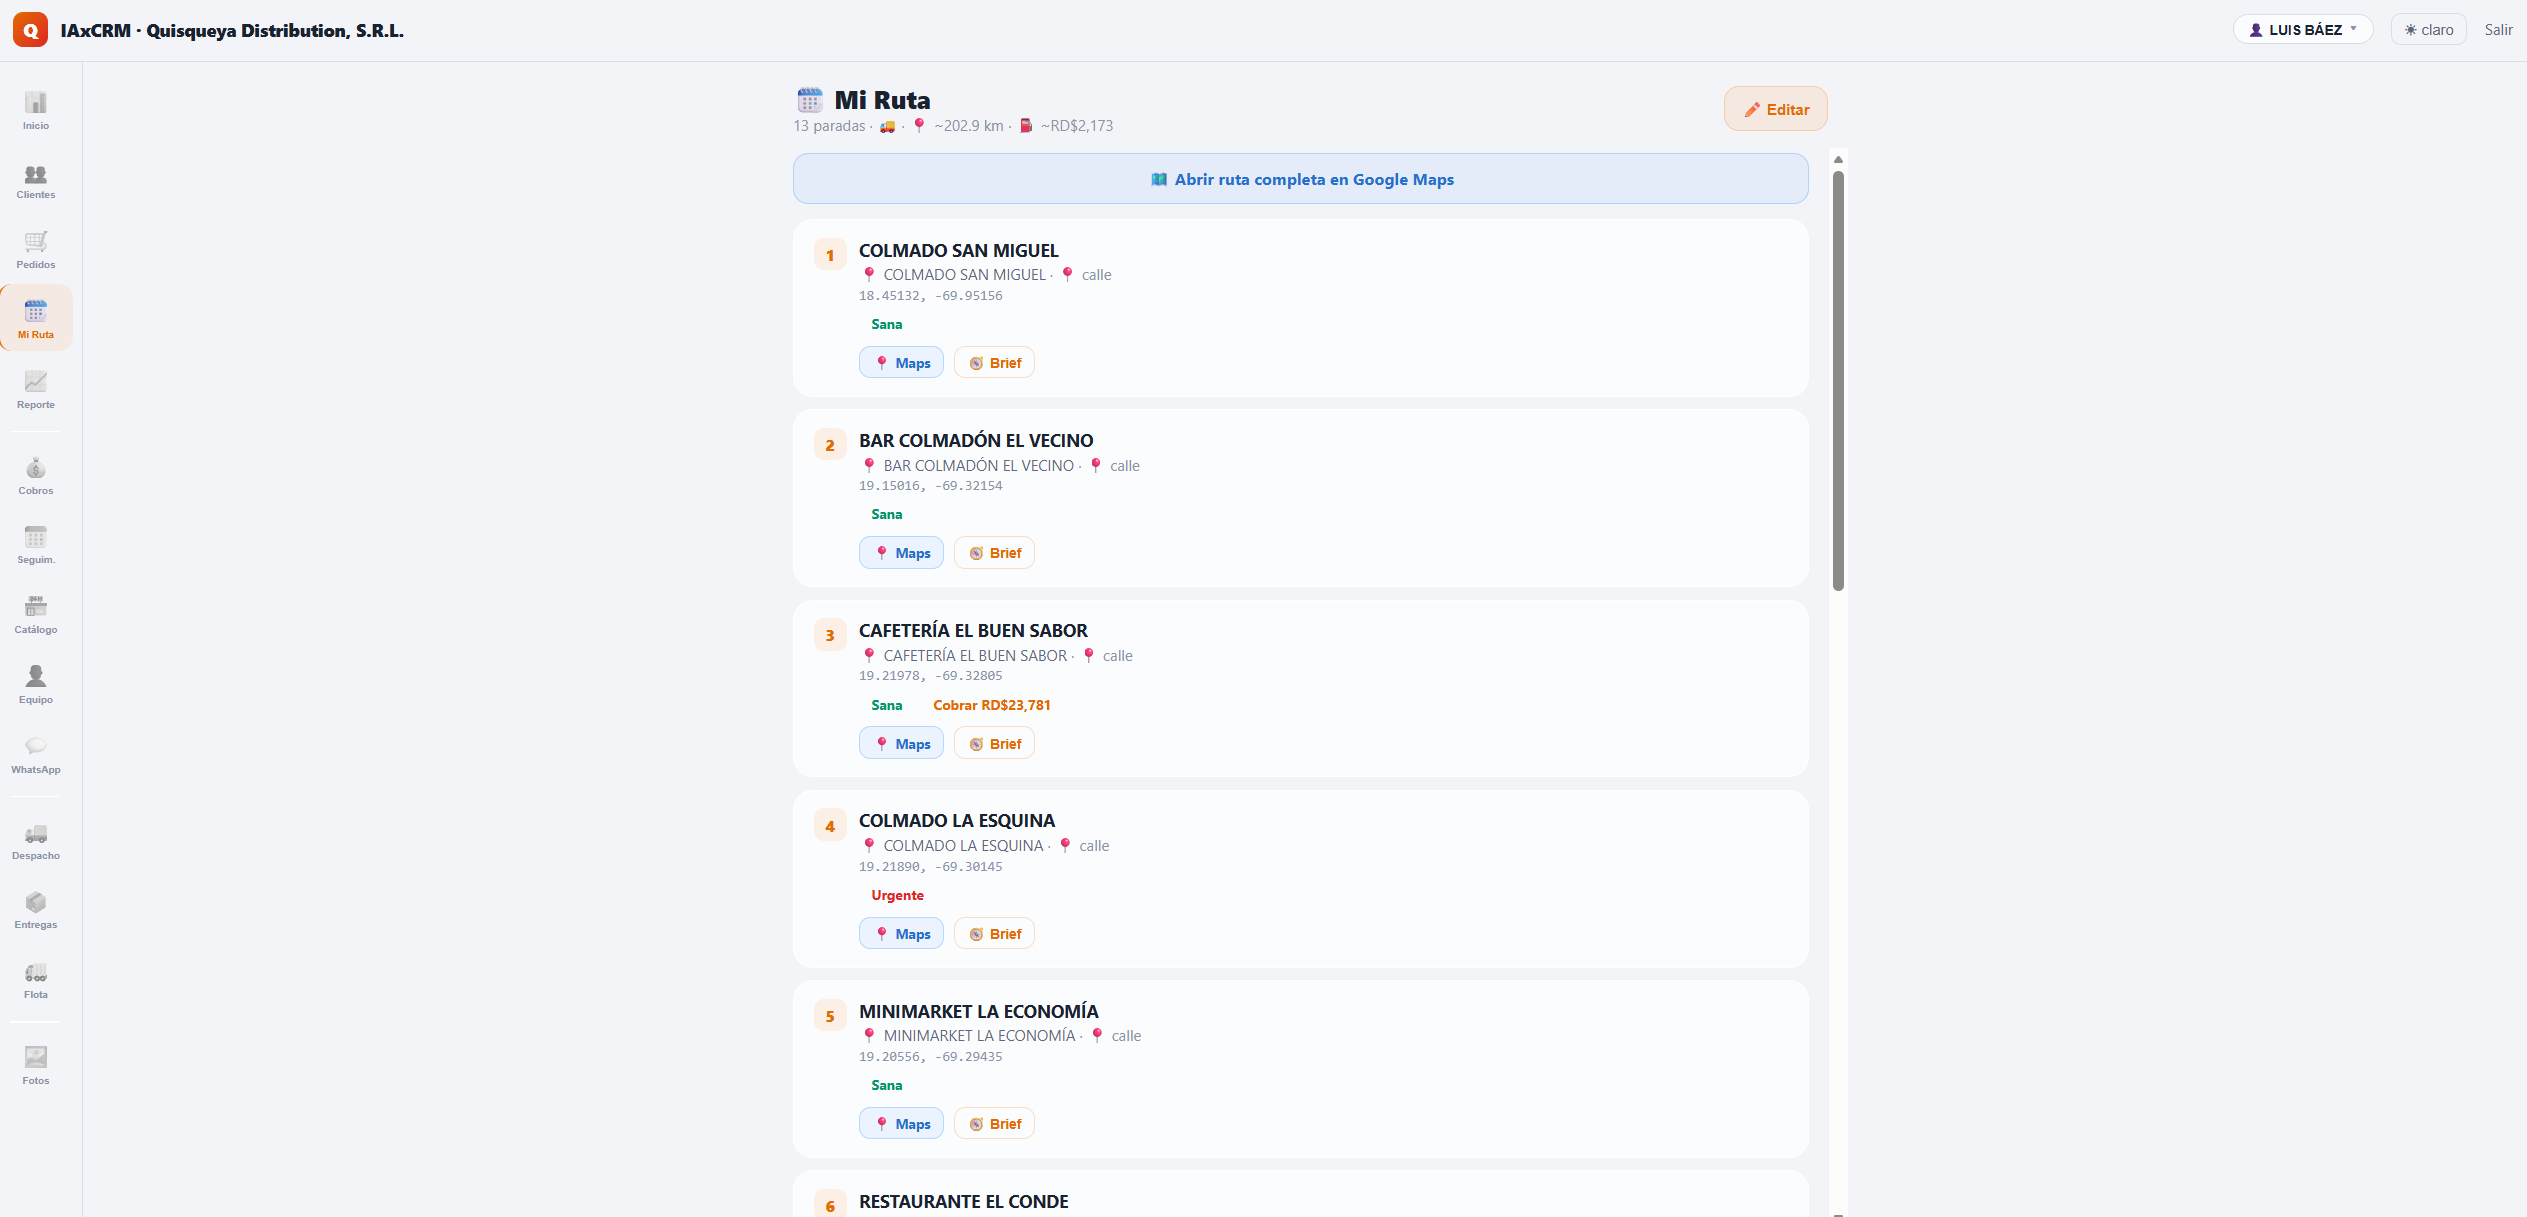Open Despacho section
The image size is (2527, 1217).
[x=36, y=841]
